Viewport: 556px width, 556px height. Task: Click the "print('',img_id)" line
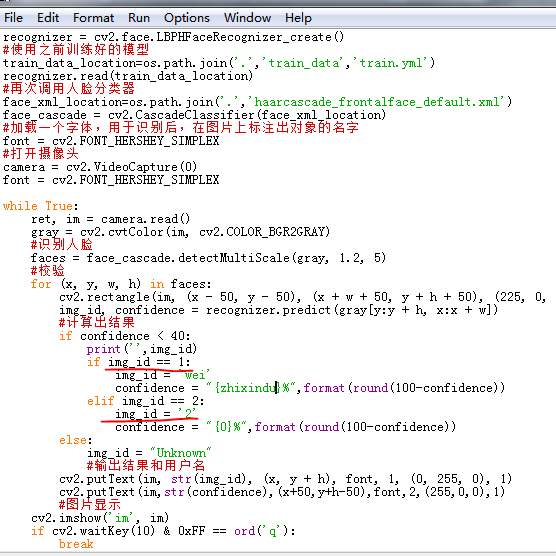142,349
